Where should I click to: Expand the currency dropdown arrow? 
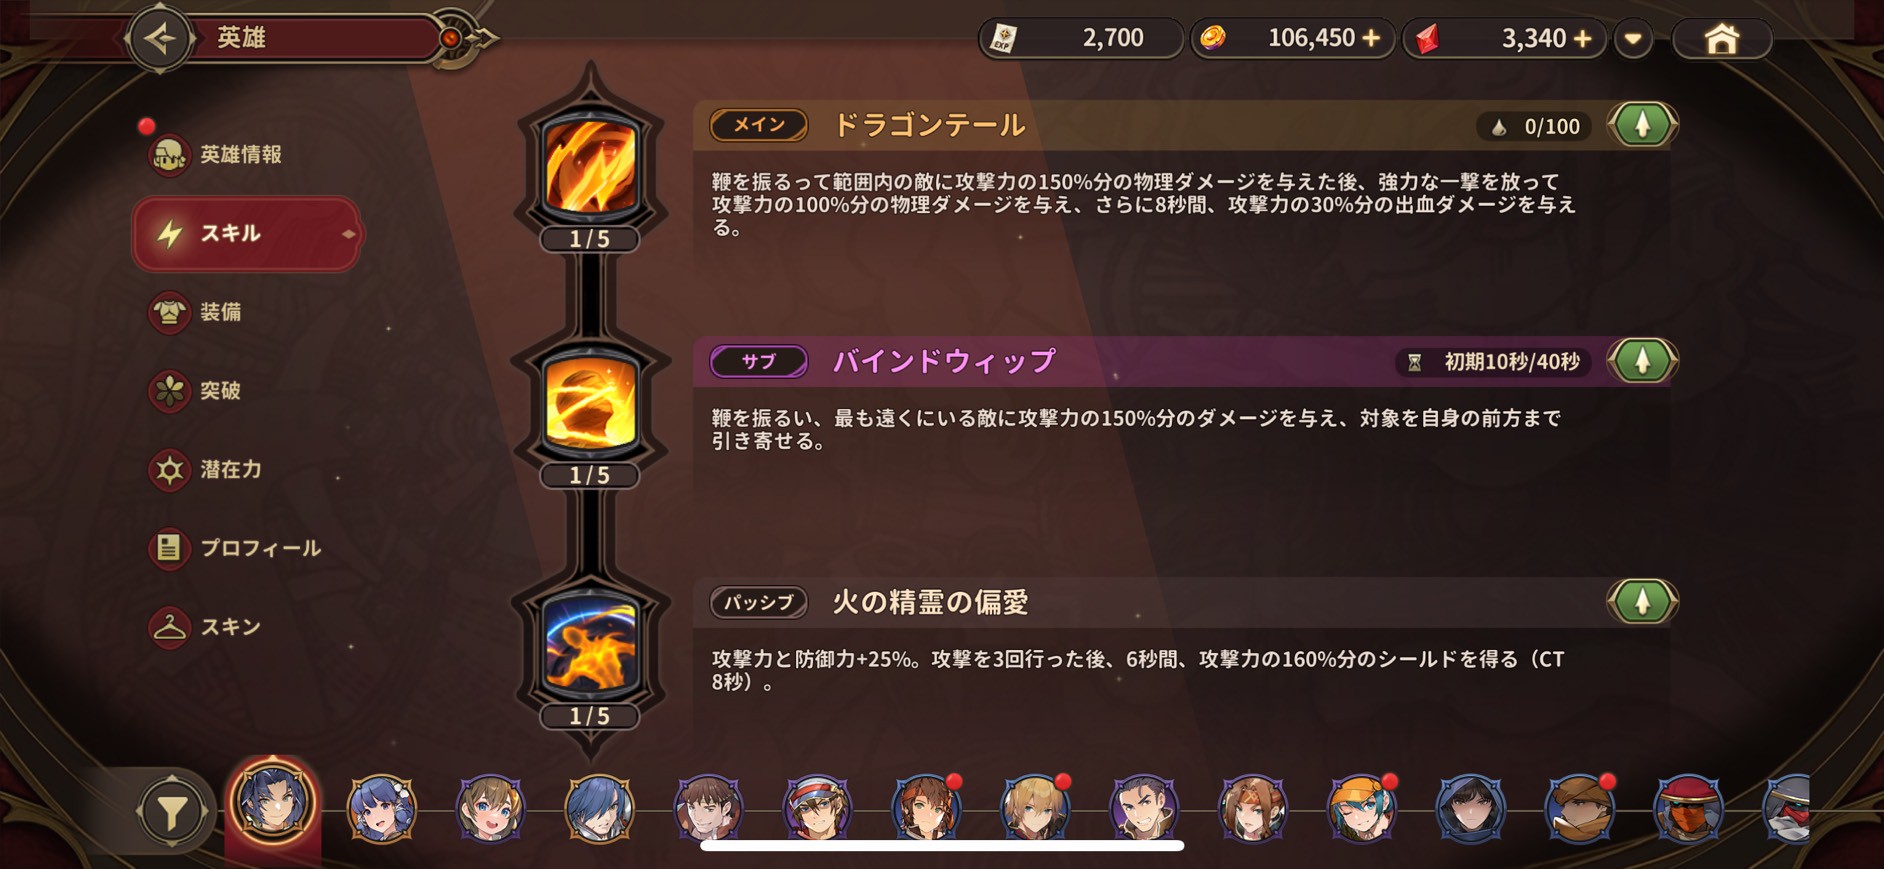[x=1633, y=39]
